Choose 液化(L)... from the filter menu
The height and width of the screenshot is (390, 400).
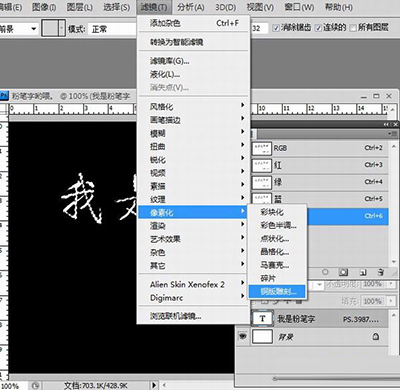(x=193, y=74)
